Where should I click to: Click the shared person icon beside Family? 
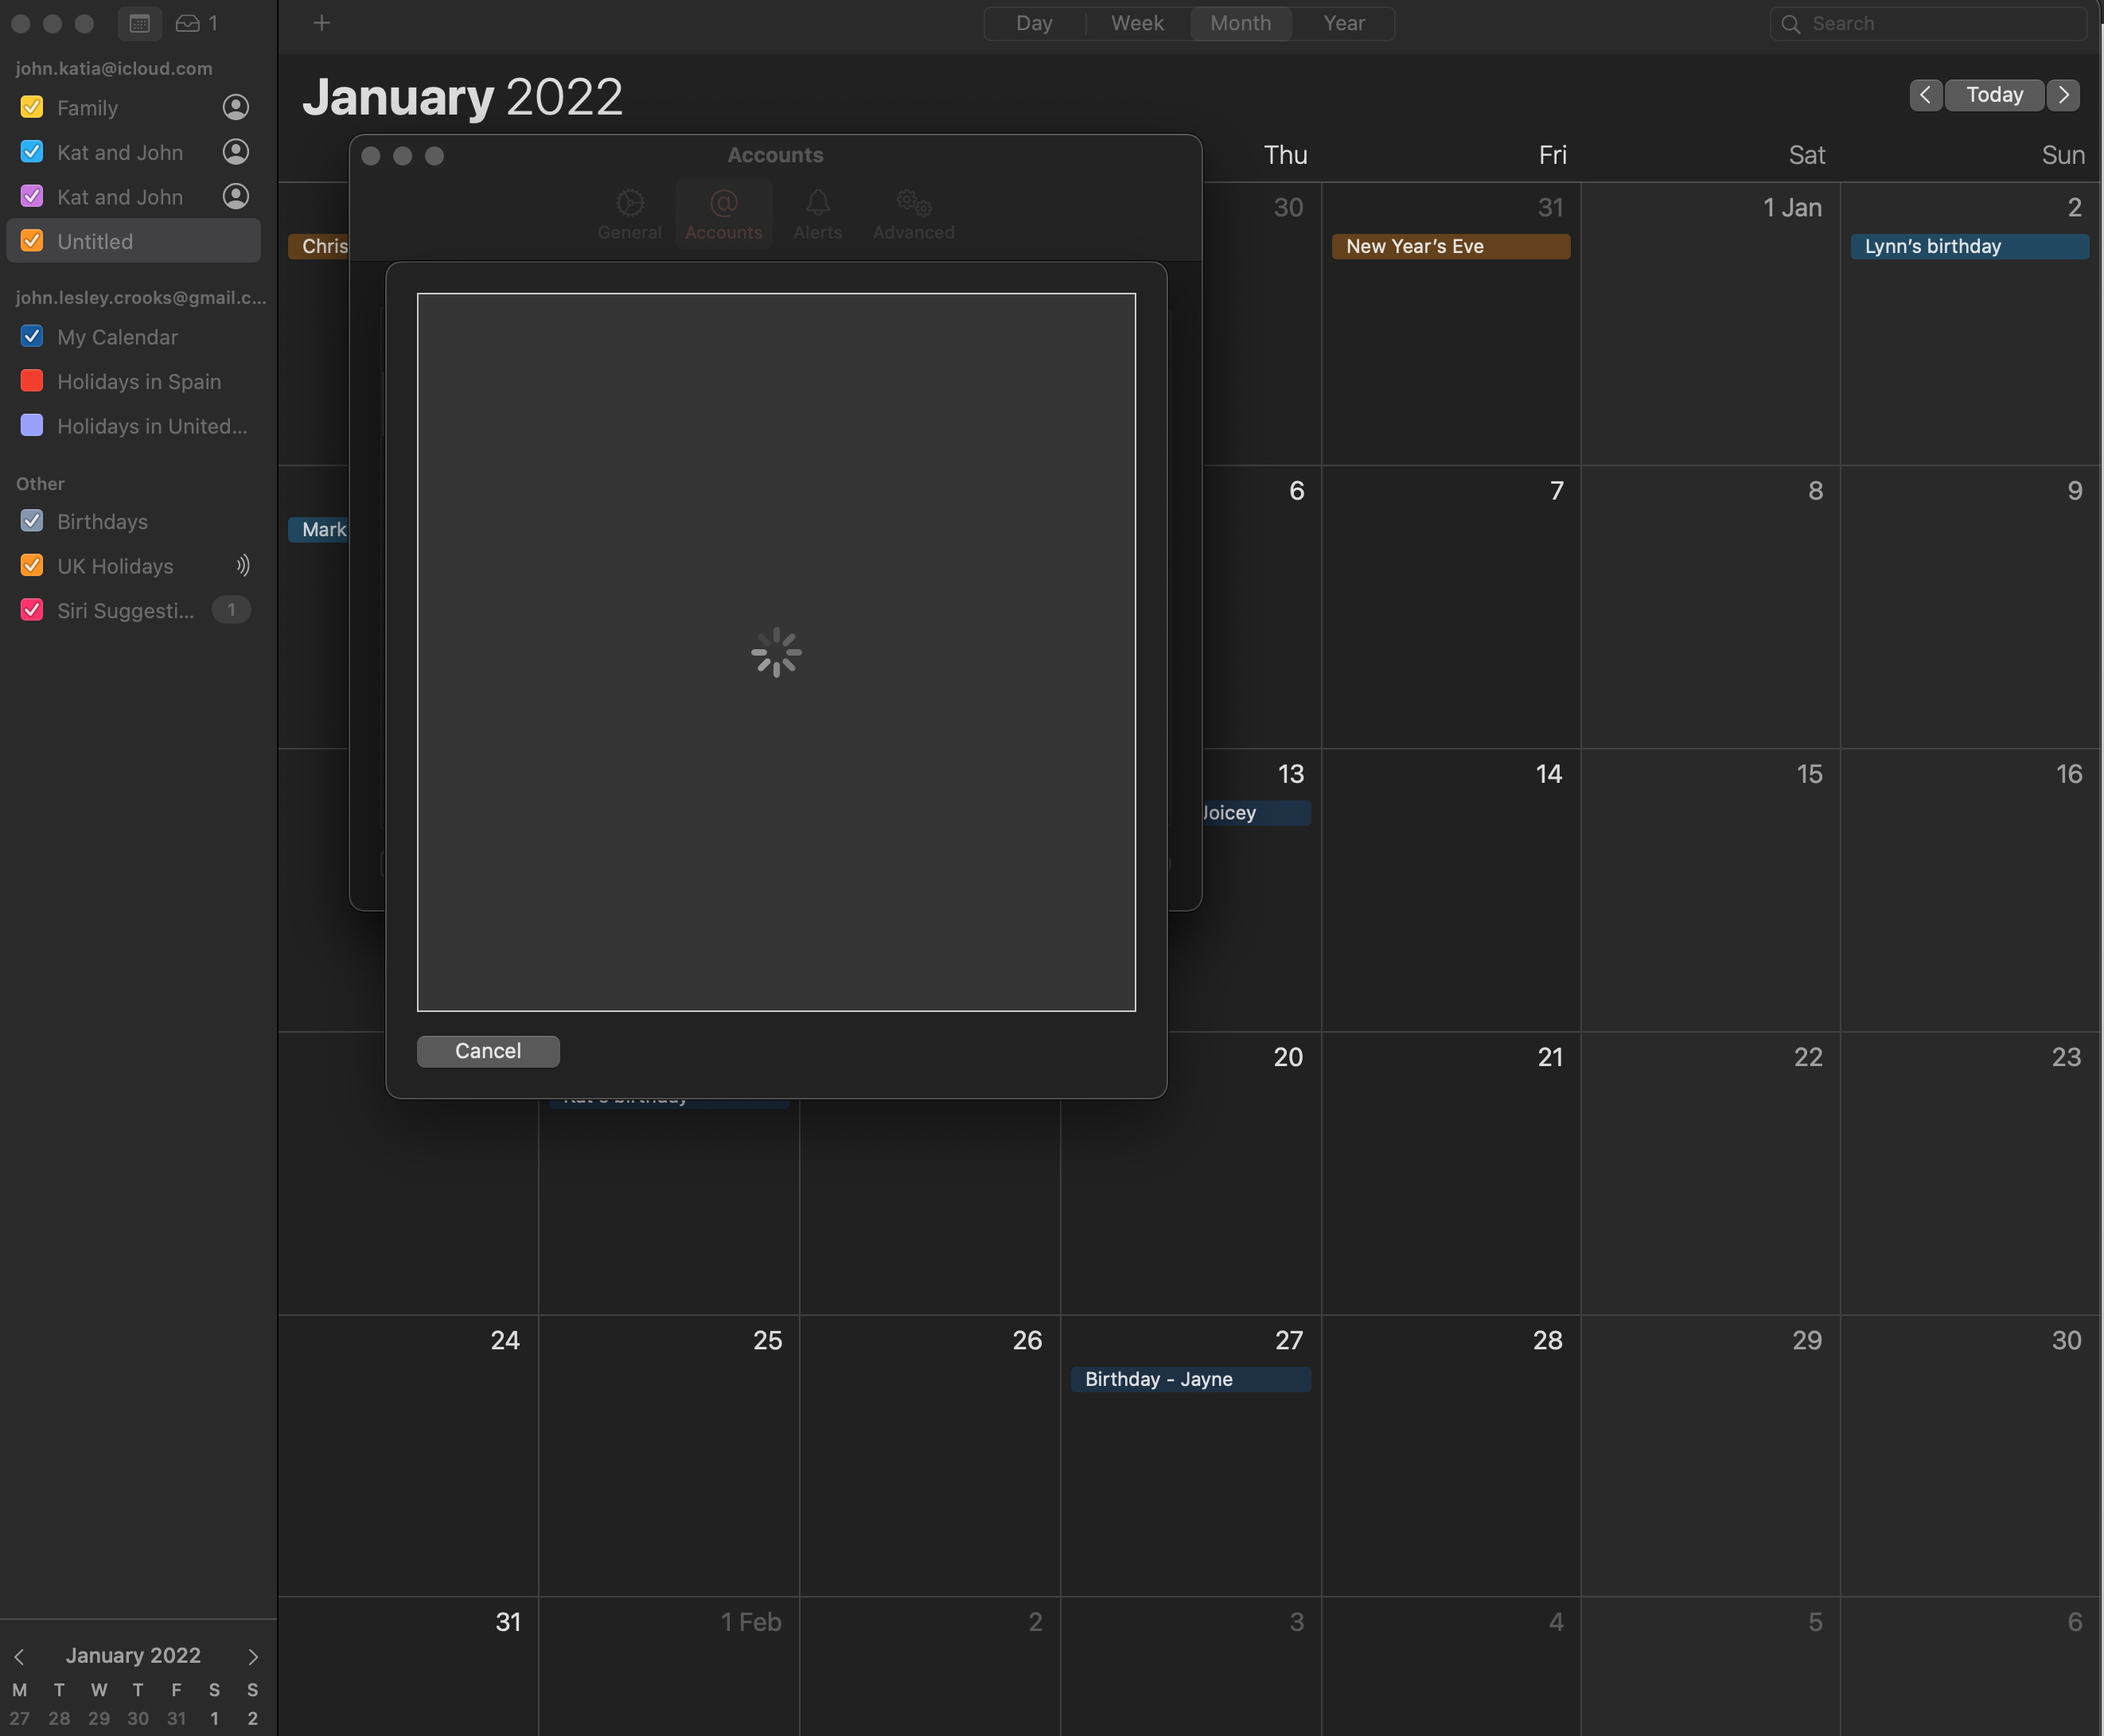pos(235,107)
